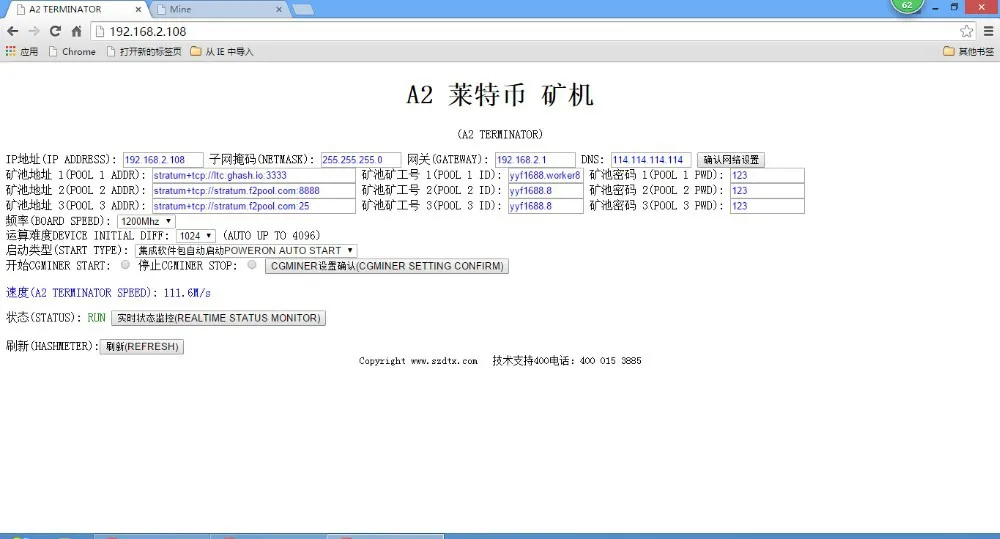Bookmark this page with the star icon
1000x539 pixels.
pos(967,31)
